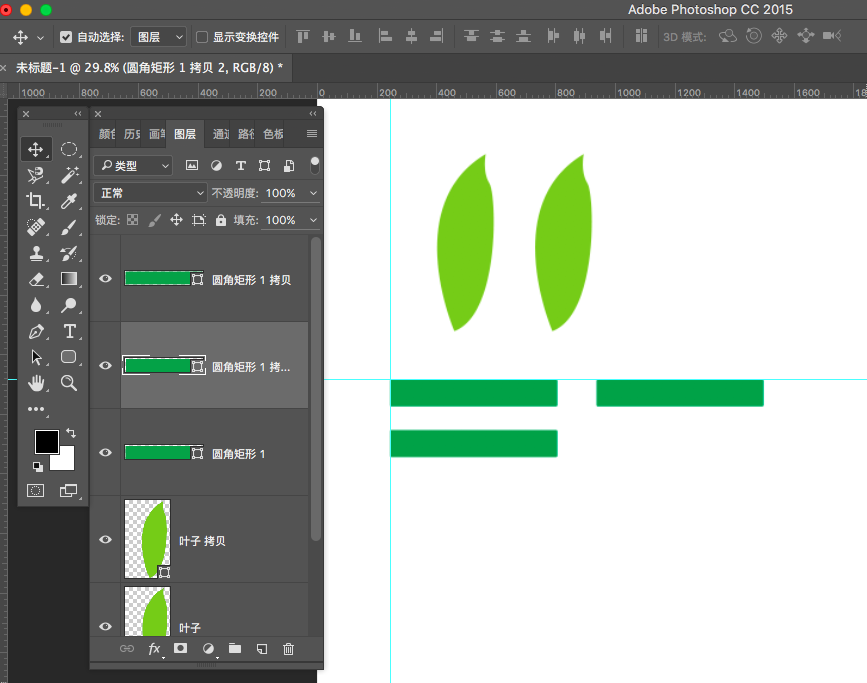This screenshot has width=867, height=683.
Task: Choose the Eraser tool
Action: [36, 279]
